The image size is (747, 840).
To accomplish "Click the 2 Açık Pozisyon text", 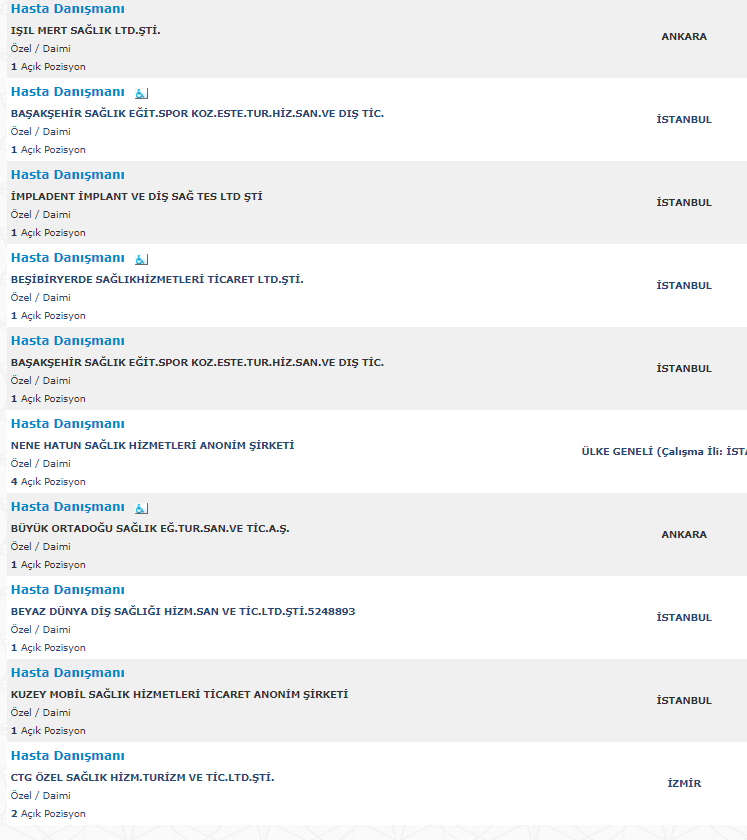I will tap(48, 814).
